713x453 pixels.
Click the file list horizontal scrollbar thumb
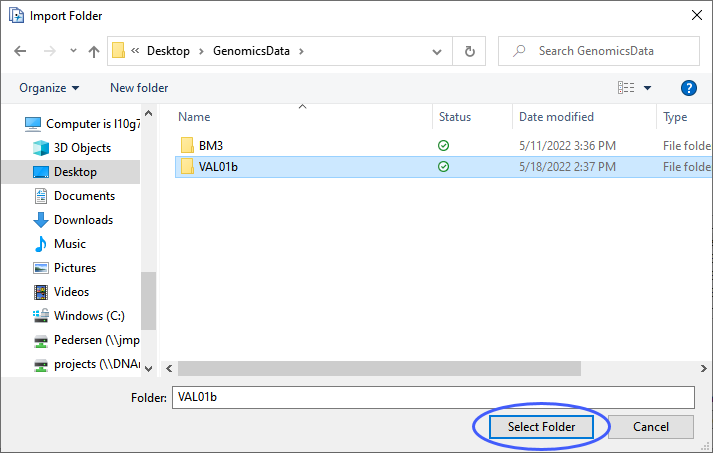pos(379,368)
